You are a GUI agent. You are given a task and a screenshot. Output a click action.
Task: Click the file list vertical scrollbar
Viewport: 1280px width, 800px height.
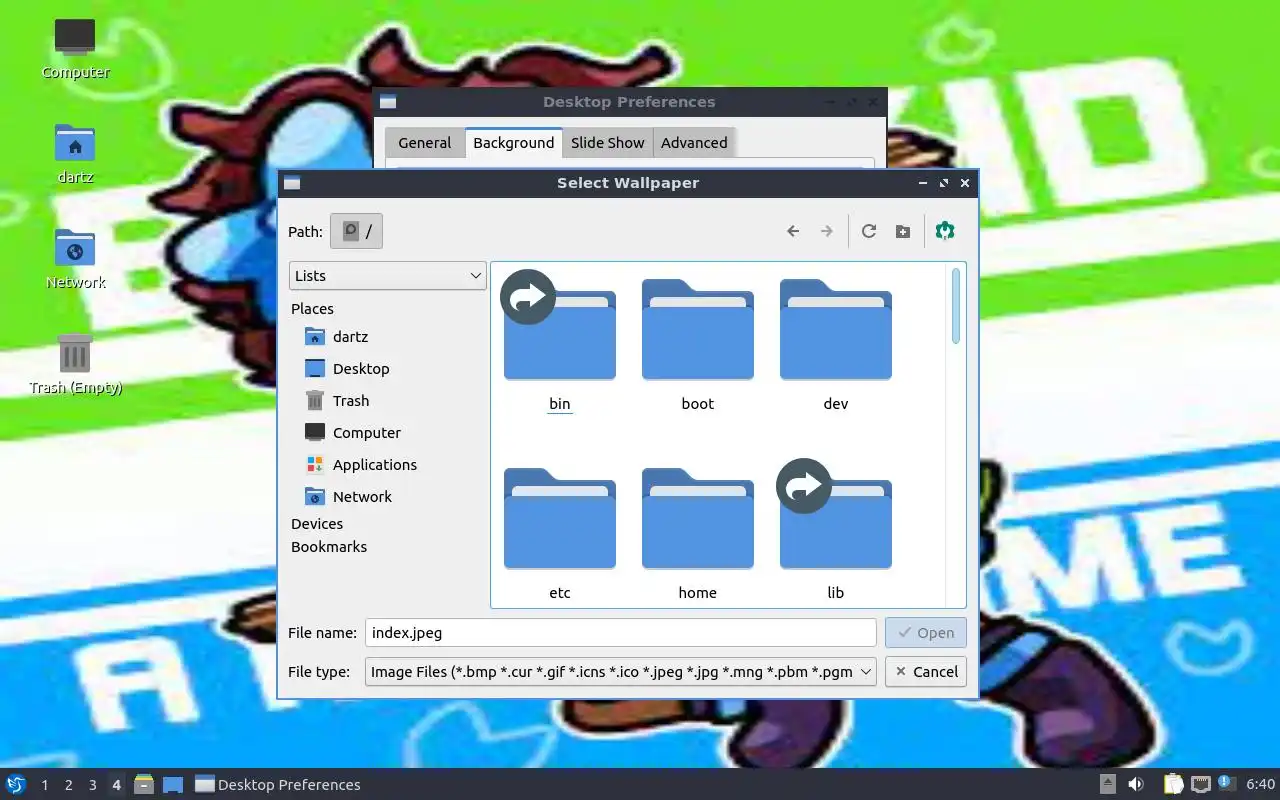[956, 306]
